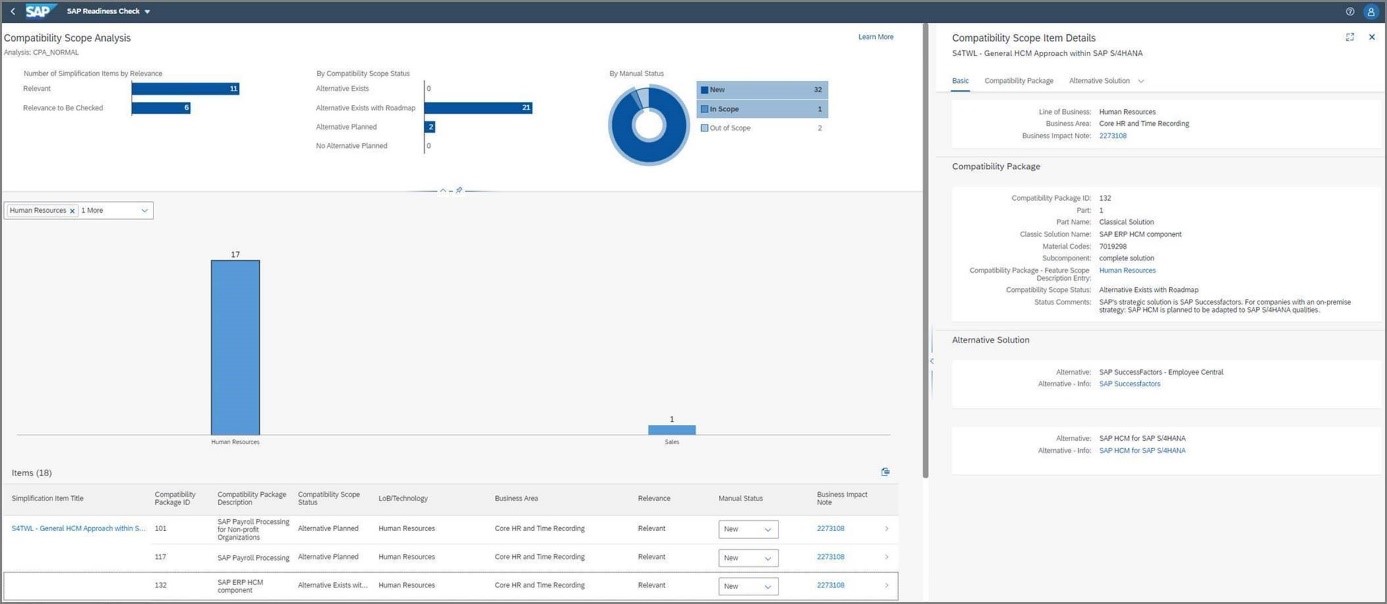
Task: Collapse the header with the up chevron
Action: [443, 190]
